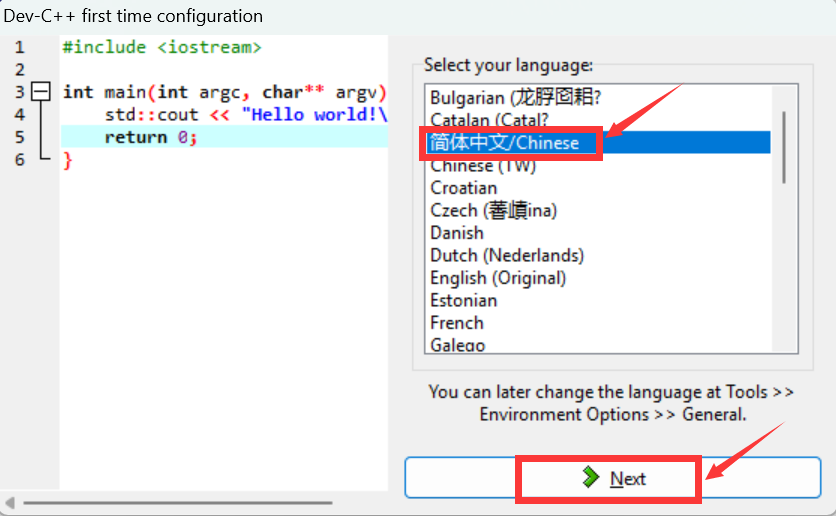The image size is (836, 516).
Task: Click the highlighted return 0; line
Action: pos(224,137)
